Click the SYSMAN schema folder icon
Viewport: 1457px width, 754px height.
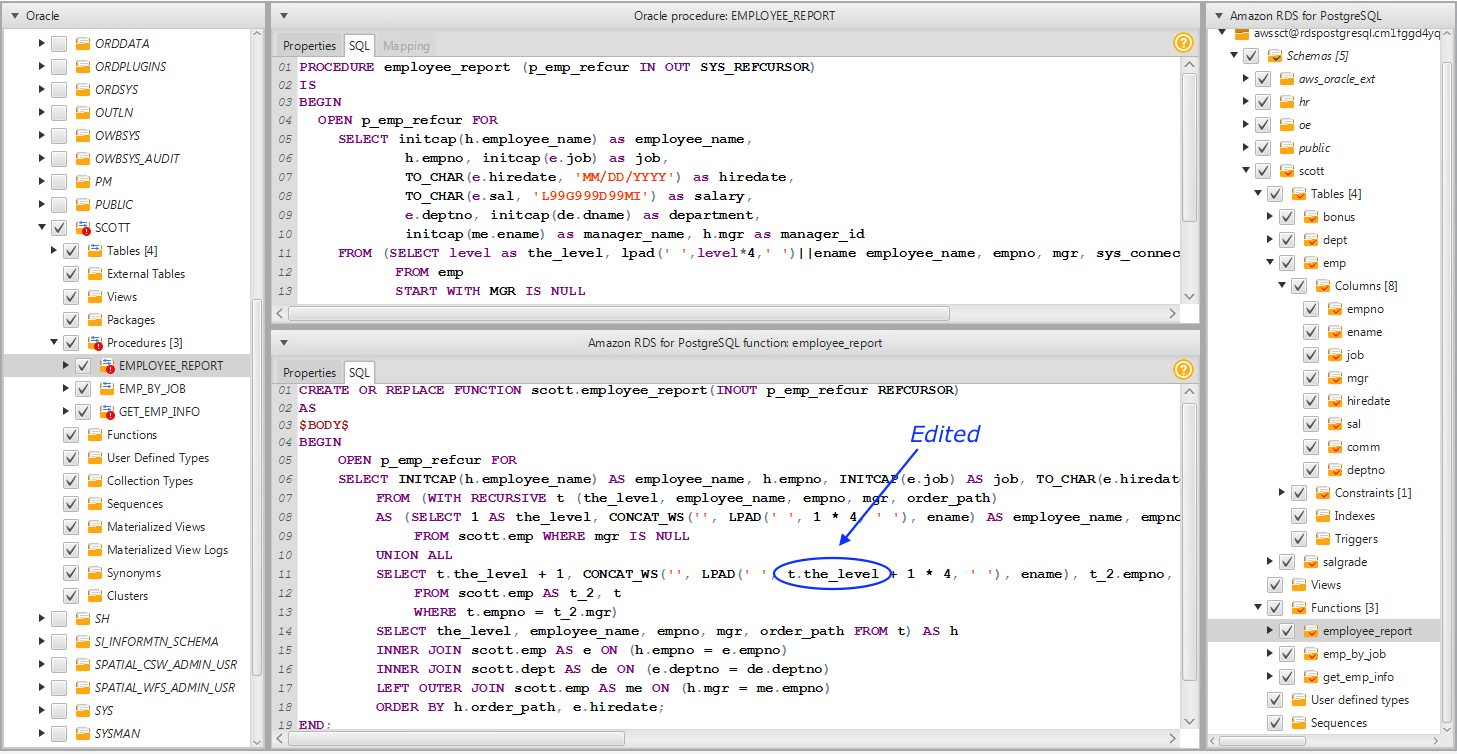pos(83,734)
